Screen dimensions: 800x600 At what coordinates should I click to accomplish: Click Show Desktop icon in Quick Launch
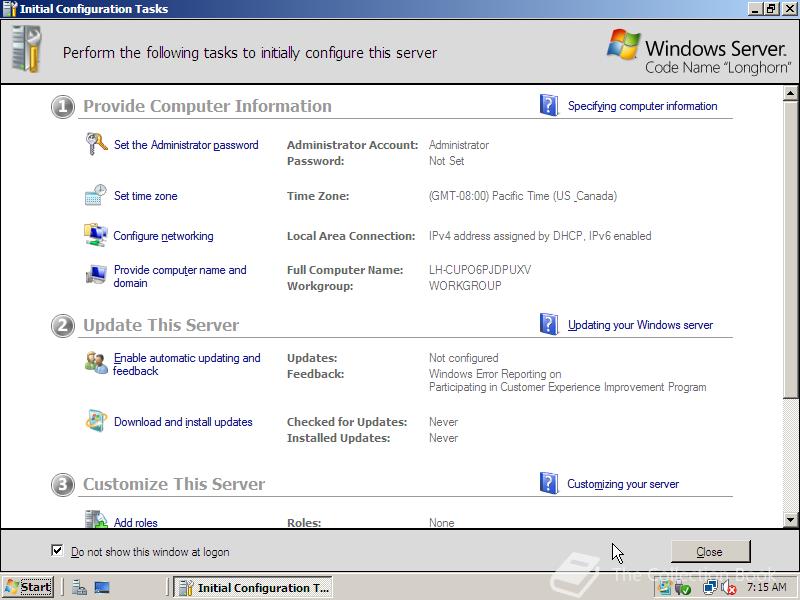102,588
